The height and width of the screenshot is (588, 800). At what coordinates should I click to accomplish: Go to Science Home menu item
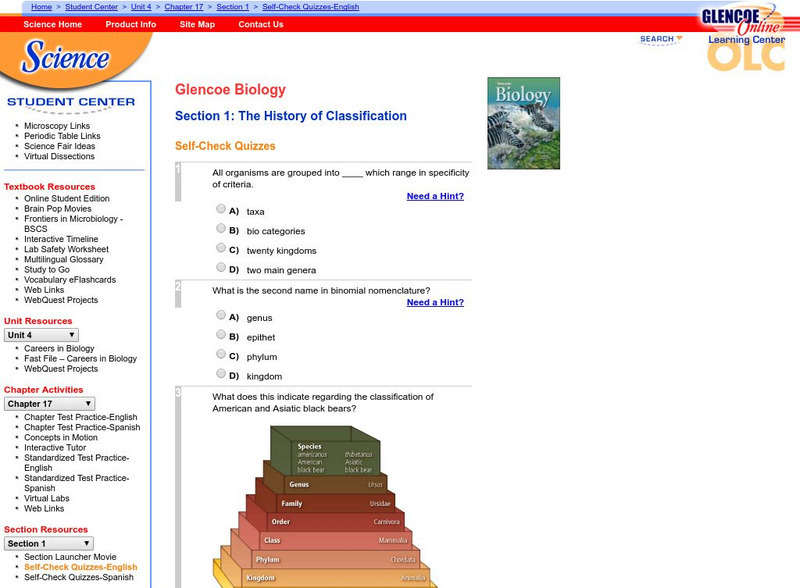coord(53,24)
